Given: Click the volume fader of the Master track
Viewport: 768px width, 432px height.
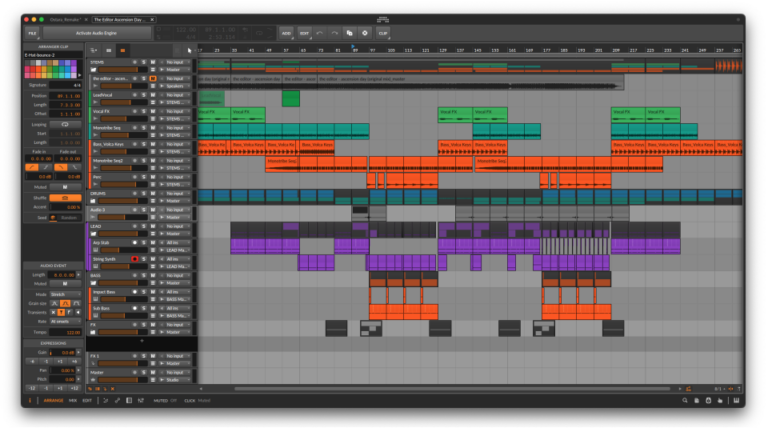Looking at the screenshot, I should (x=123, y=380).
